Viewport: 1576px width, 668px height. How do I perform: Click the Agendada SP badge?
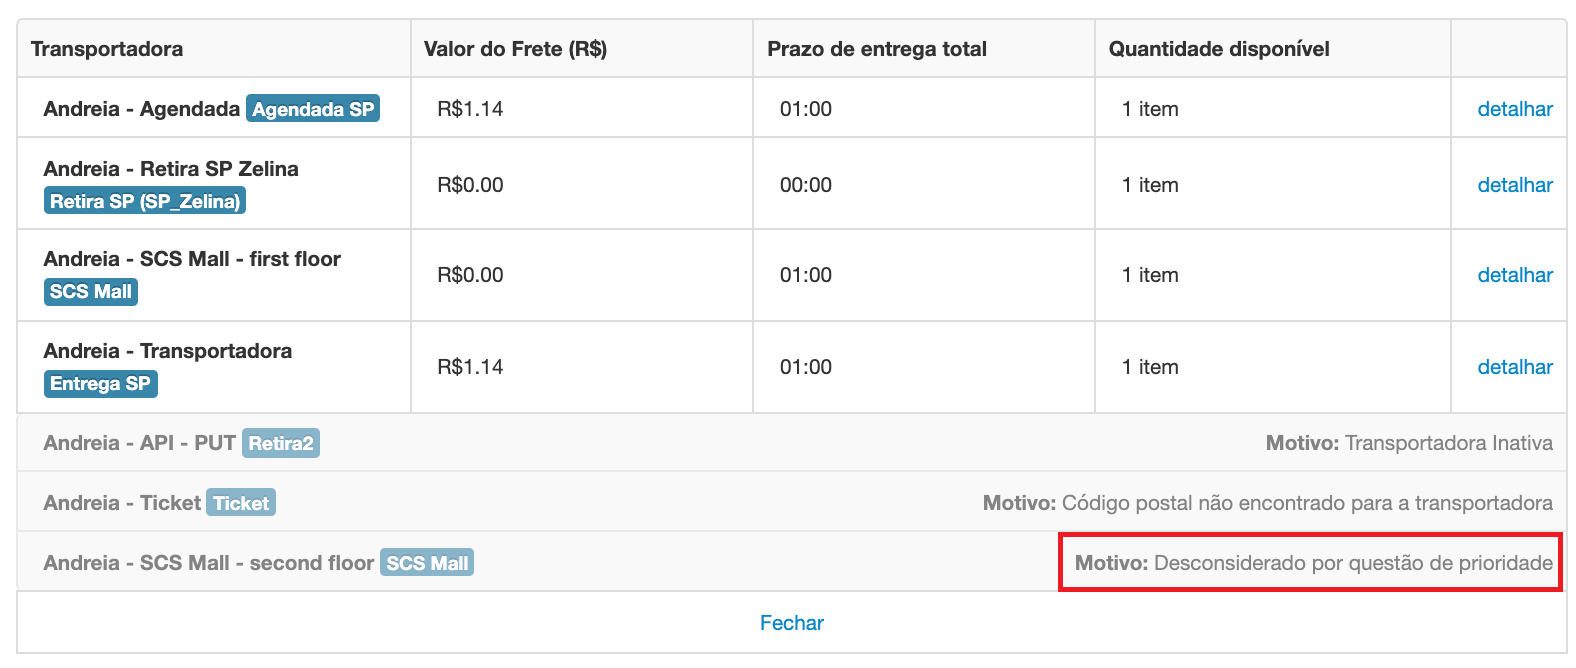pos(313,109)
